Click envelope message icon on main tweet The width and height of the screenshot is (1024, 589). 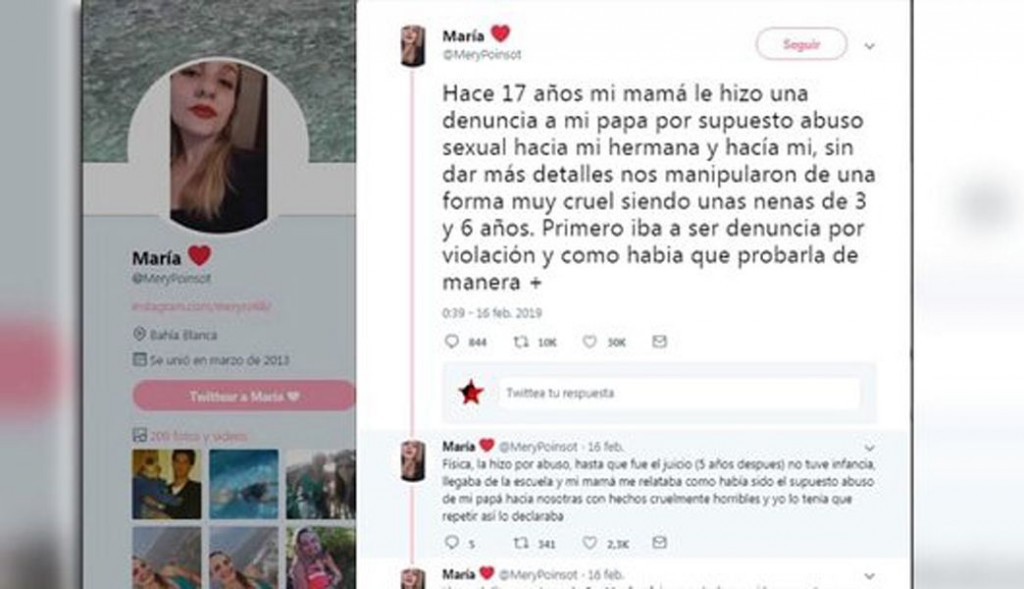pyautogui.click(x=660, y=341)
